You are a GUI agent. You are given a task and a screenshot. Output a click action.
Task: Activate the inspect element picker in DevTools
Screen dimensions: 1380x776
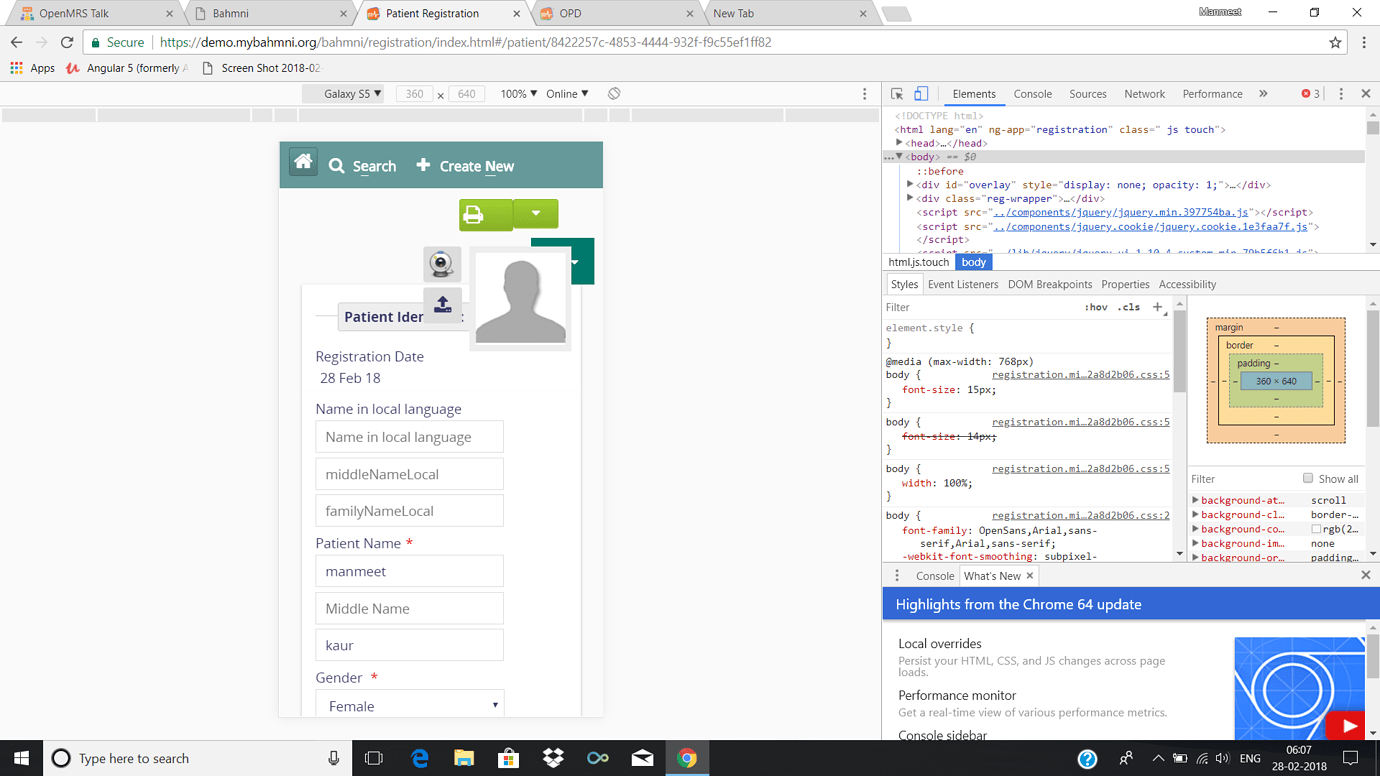(x=896, y=93)
